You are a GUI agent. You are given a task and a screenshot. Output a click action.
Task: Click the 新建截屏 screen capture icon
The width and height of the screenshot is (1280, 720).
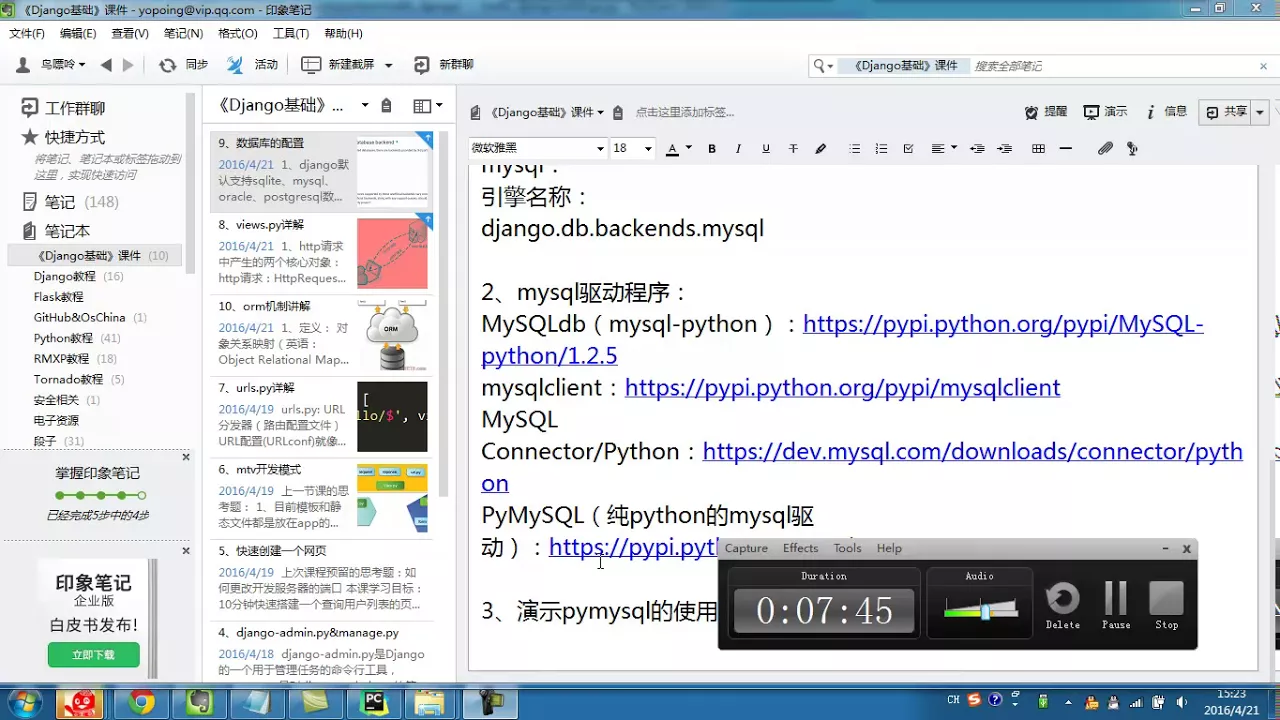pyautogui.click(x=311, y=65)
